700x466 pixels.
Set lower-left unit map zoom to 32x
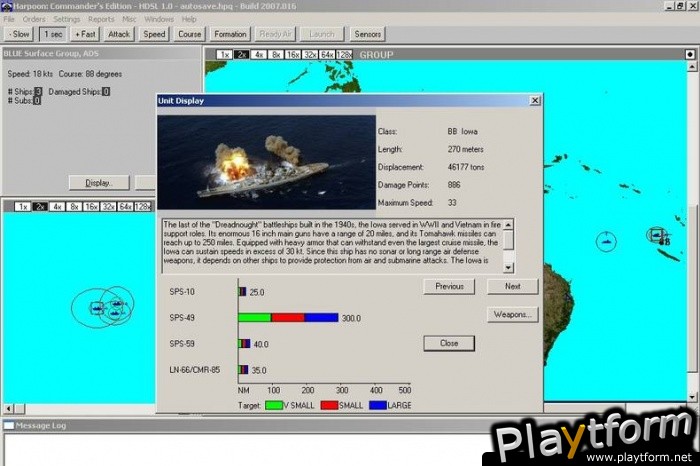click(x=108, y=207)
